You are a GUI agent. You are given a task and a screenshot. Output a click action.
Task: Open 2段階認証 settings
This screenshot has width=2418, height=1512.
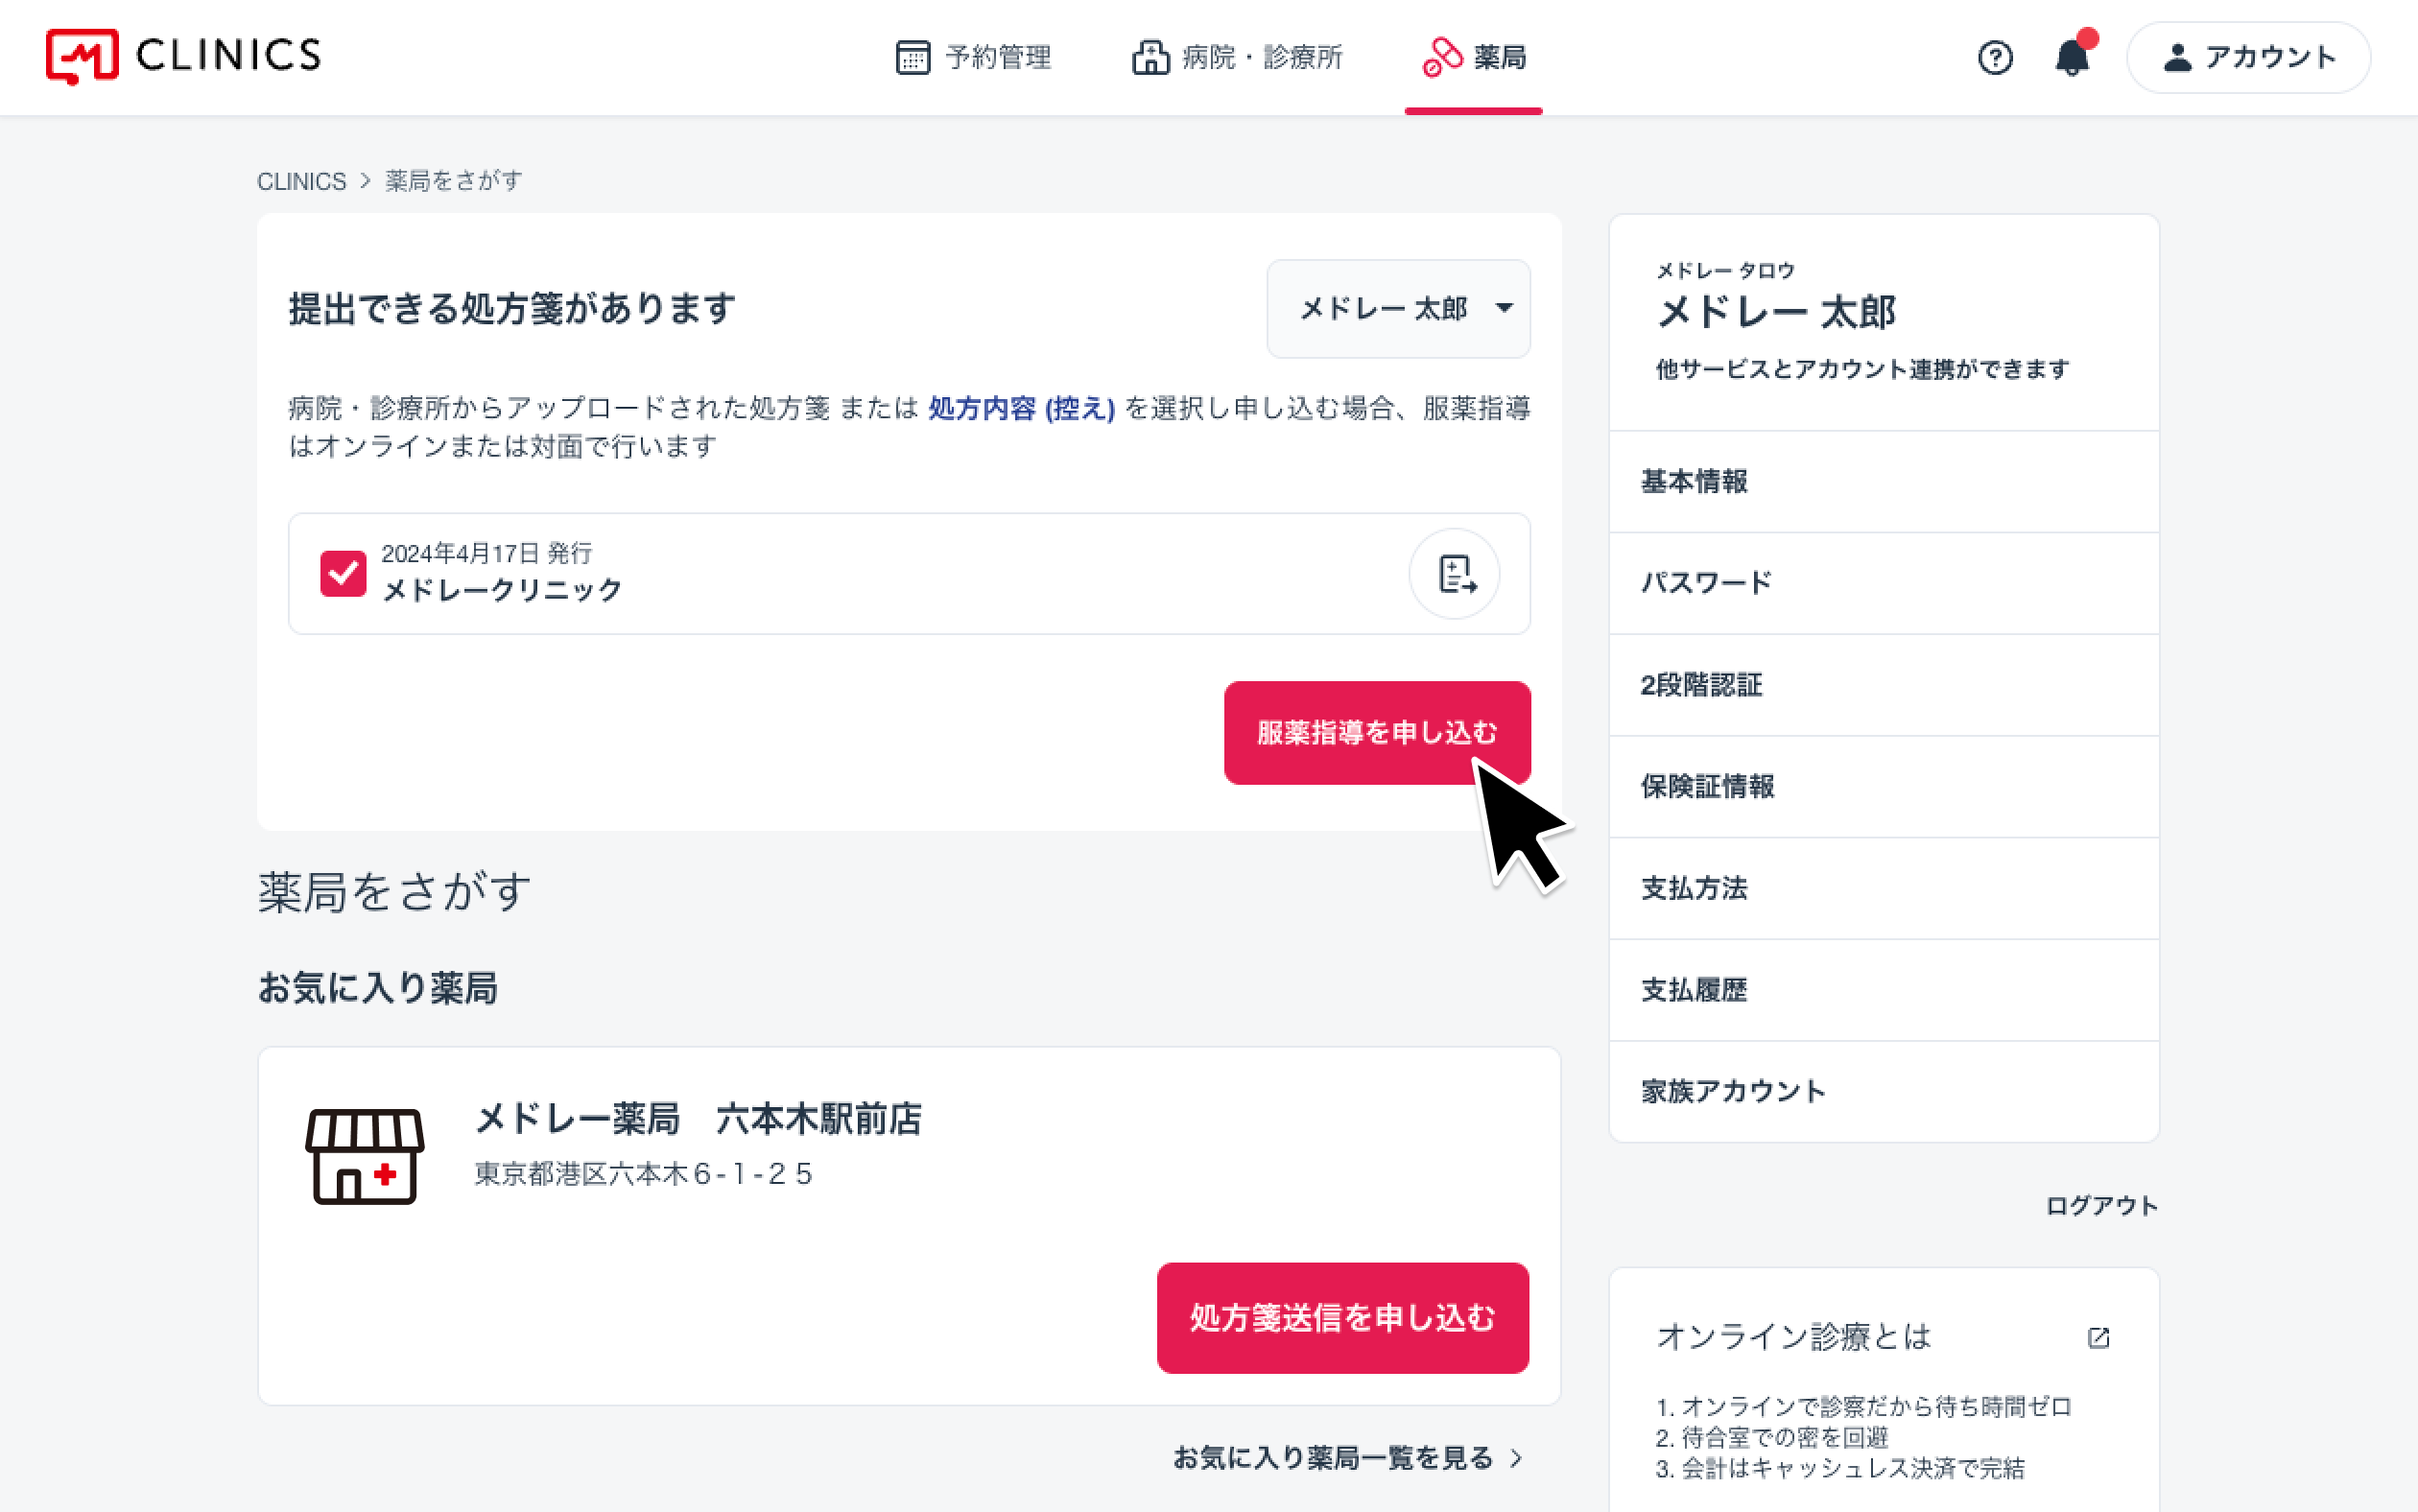[1883, 685]
